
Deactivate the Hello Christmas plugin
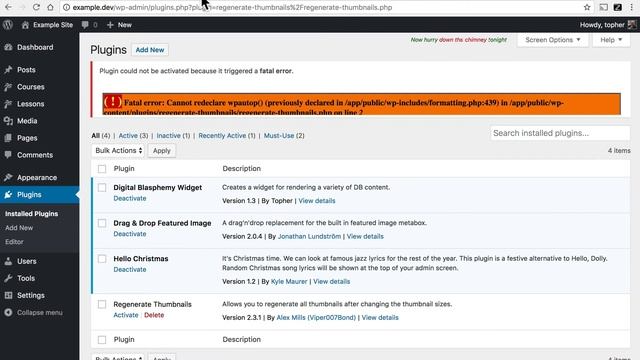[x=130, y=269]
